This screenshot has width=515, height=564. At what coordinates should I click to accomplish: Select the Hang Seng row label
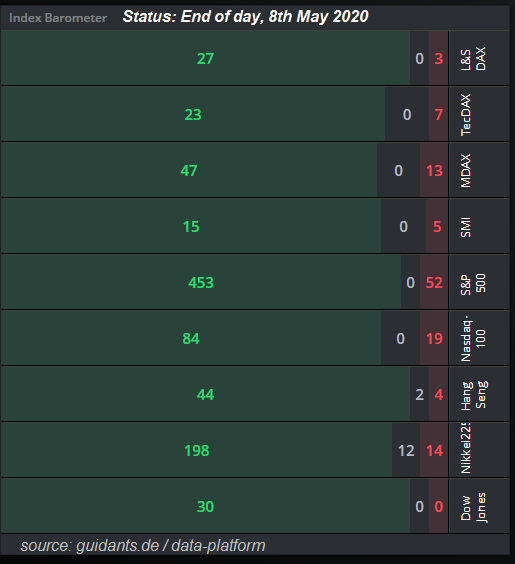[473, 395]
